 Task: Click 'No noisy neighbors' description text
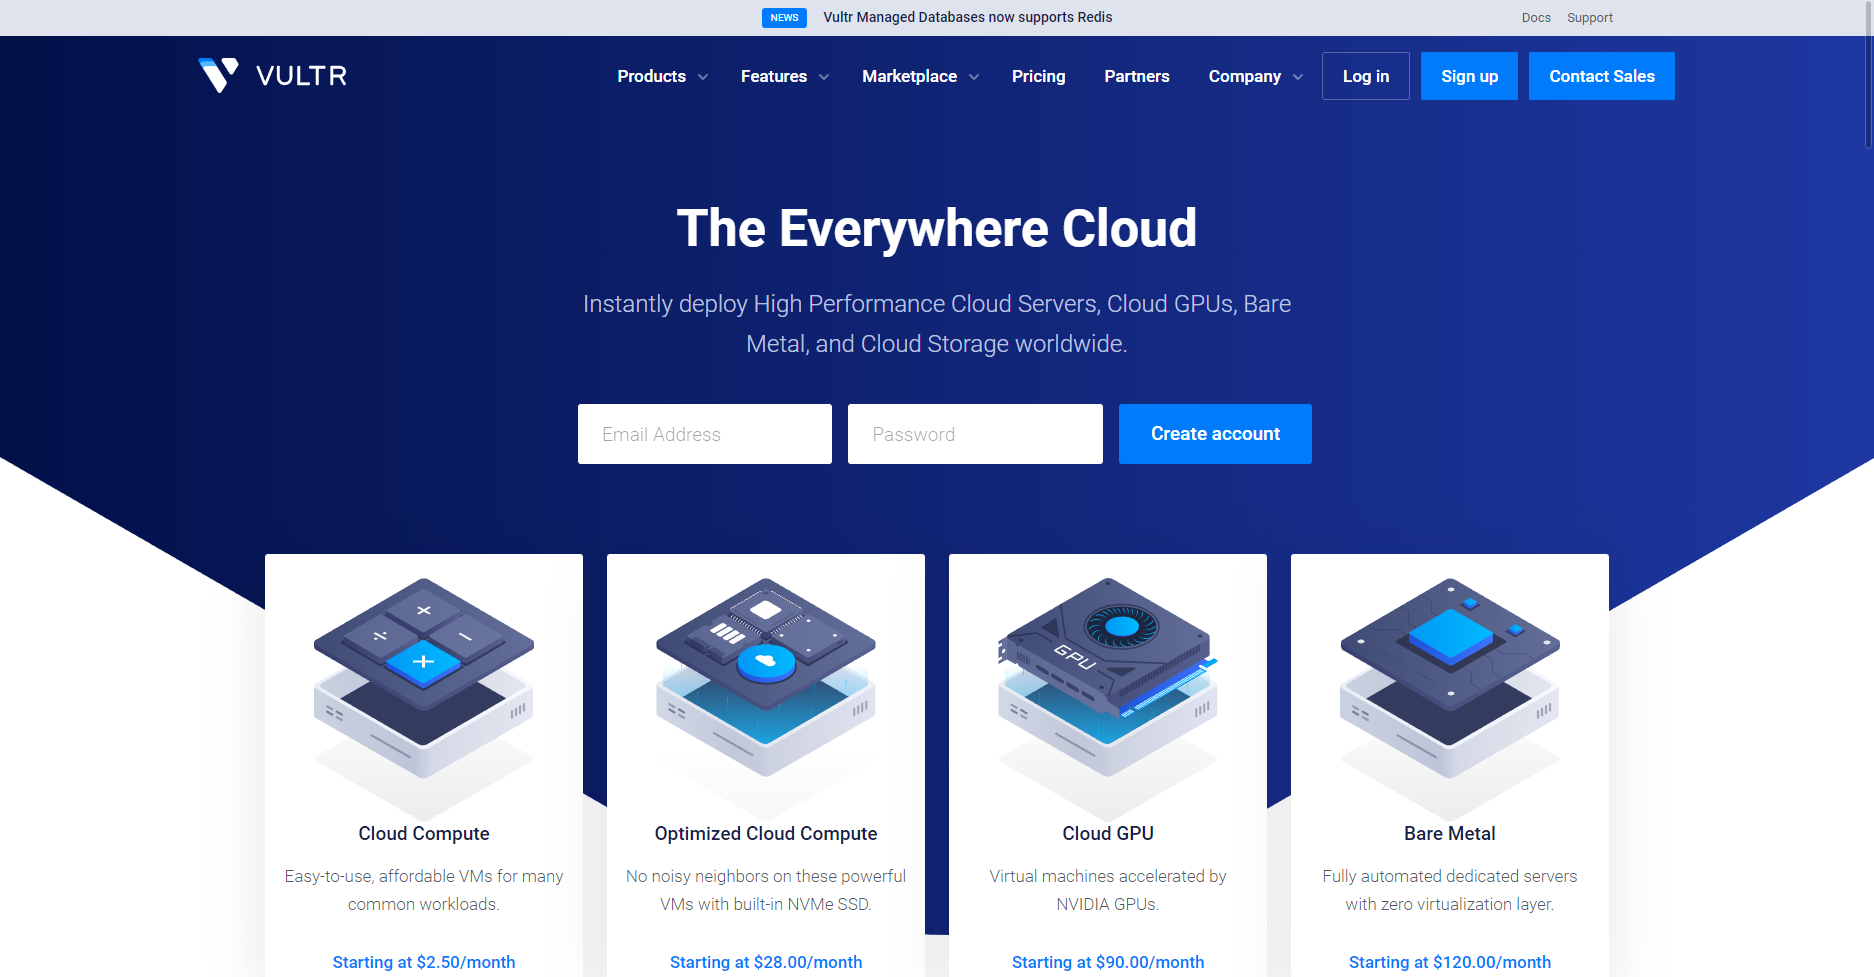click(766, 890)
